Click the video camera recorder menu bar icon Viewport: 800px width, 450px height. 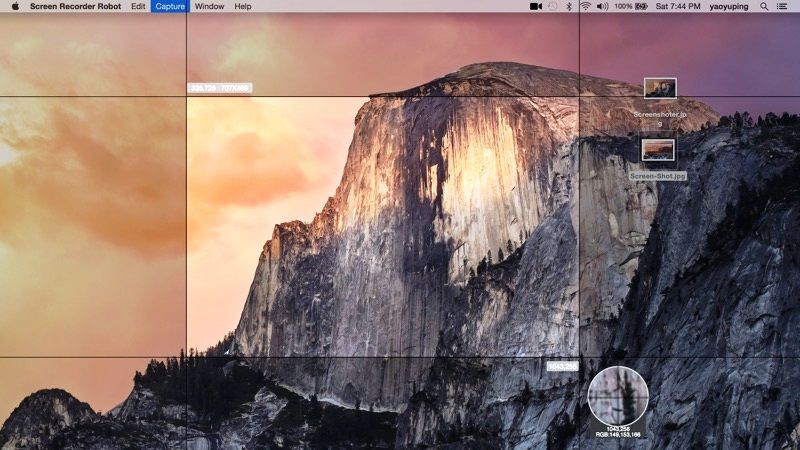[536, 7]
